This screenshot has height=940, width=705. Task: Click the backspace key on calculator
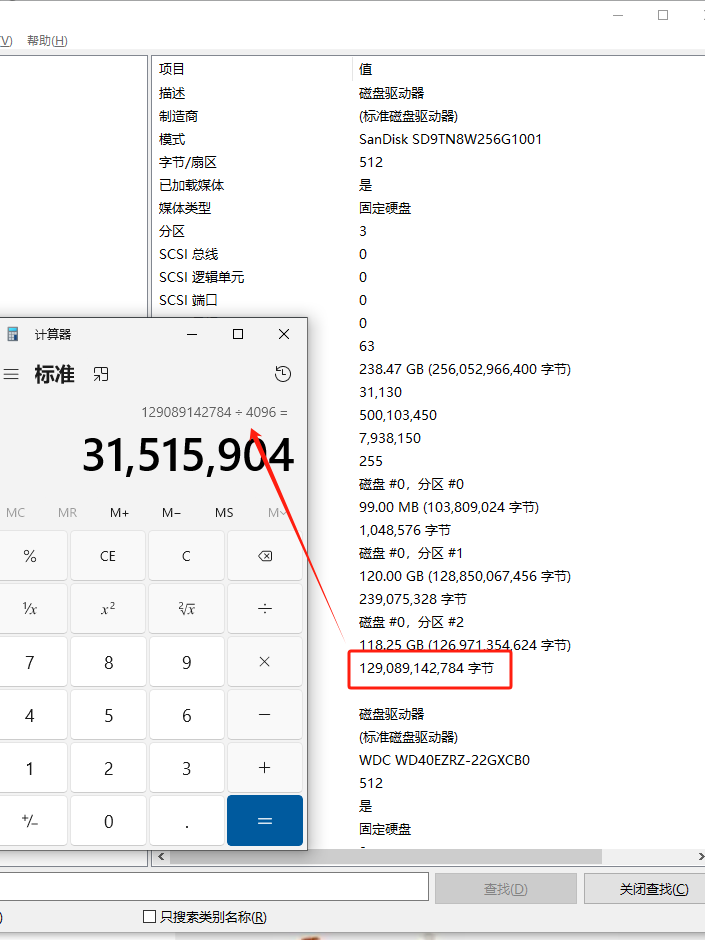265,556
